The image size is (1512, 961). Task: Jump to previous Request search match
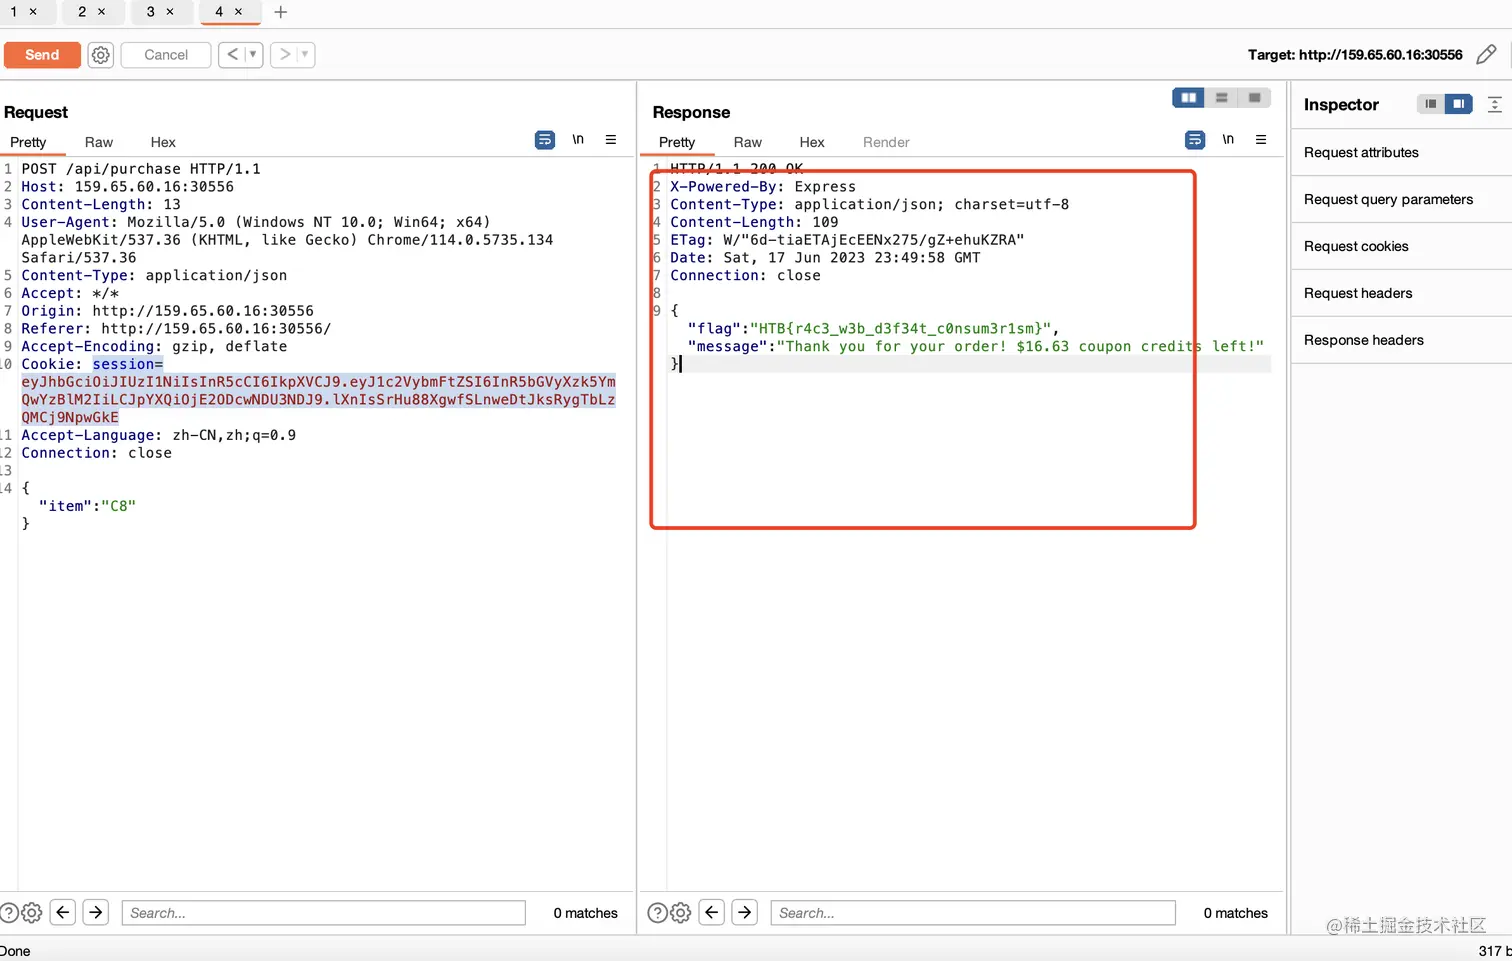63,912
